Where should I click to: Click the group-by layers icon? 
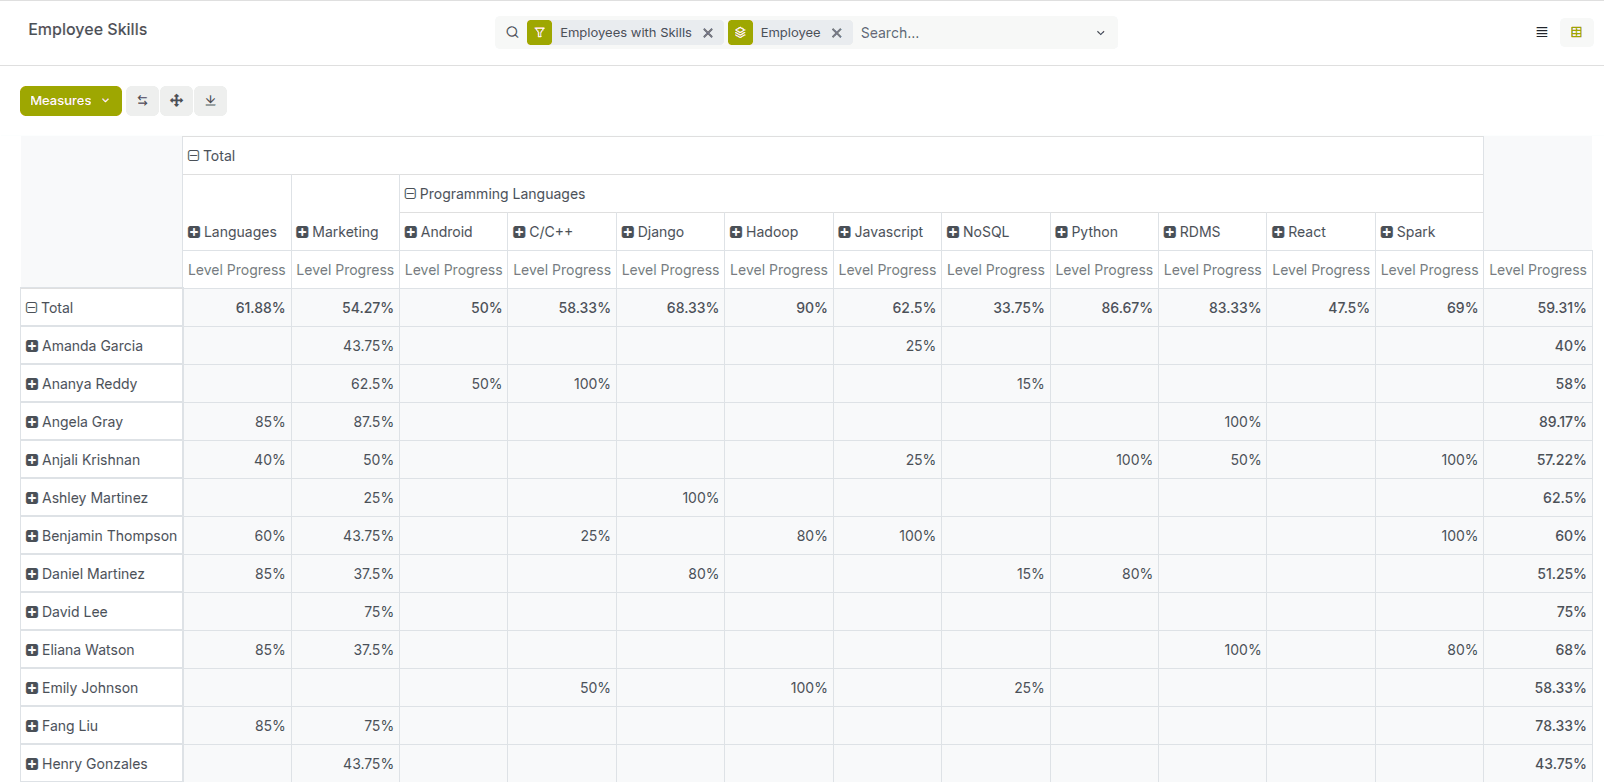coord(740,33)
